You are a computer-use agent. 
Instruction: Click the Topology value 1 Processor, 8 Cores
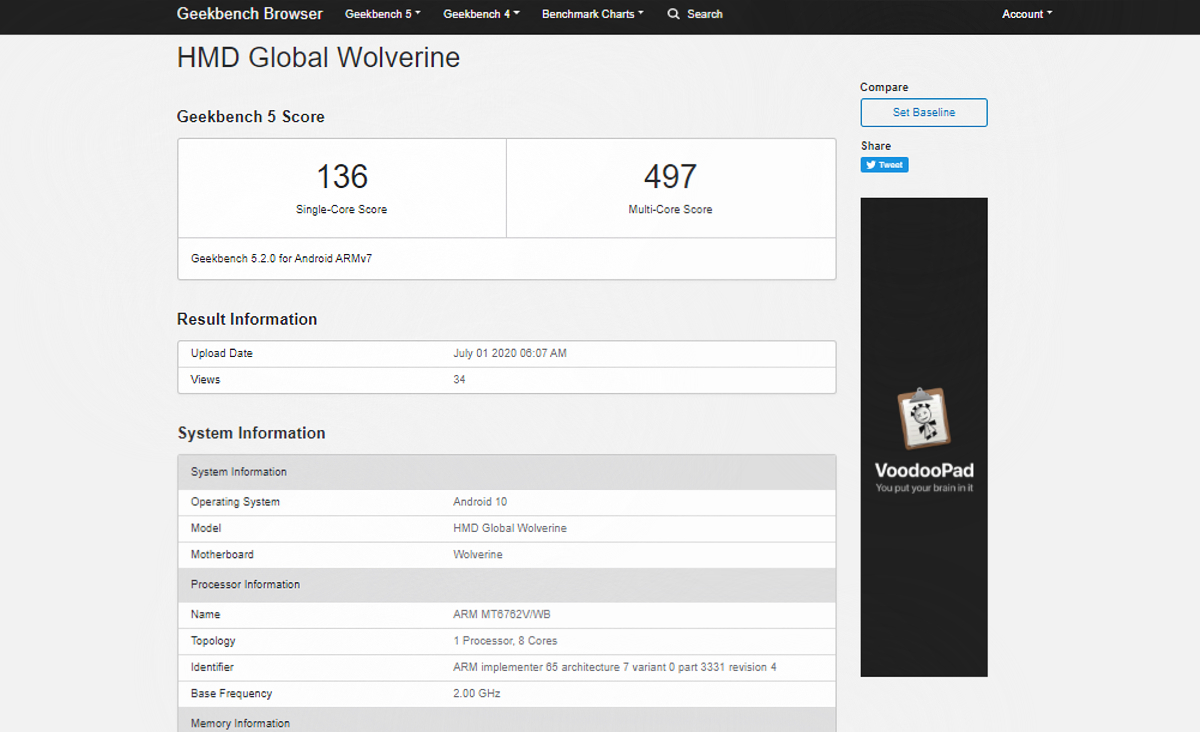[x=505, y=641]
